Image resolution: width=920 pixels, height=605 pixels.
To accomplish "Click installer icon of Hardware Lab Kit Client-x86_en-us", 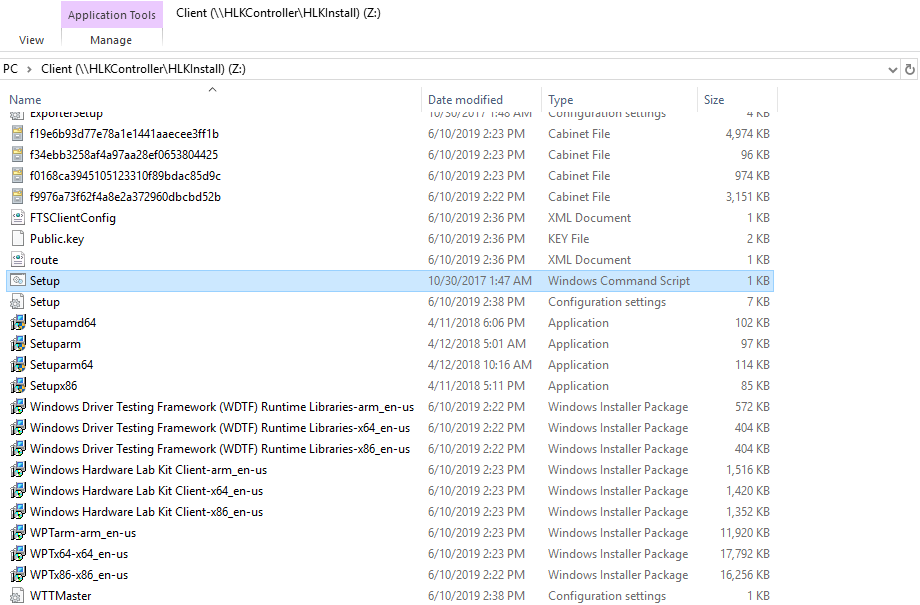I will point(18,512).
